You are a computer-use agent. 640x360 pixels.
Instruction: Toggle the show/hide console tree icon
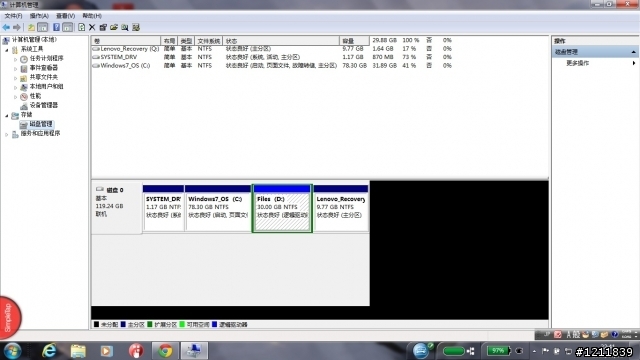click(42, 27)
